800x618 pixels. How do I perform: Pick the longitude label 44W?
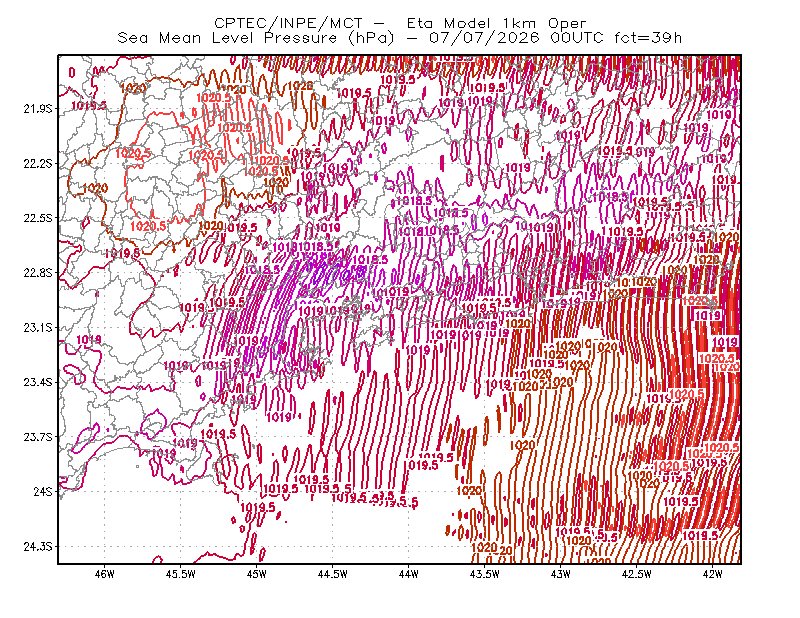[409, 574]
